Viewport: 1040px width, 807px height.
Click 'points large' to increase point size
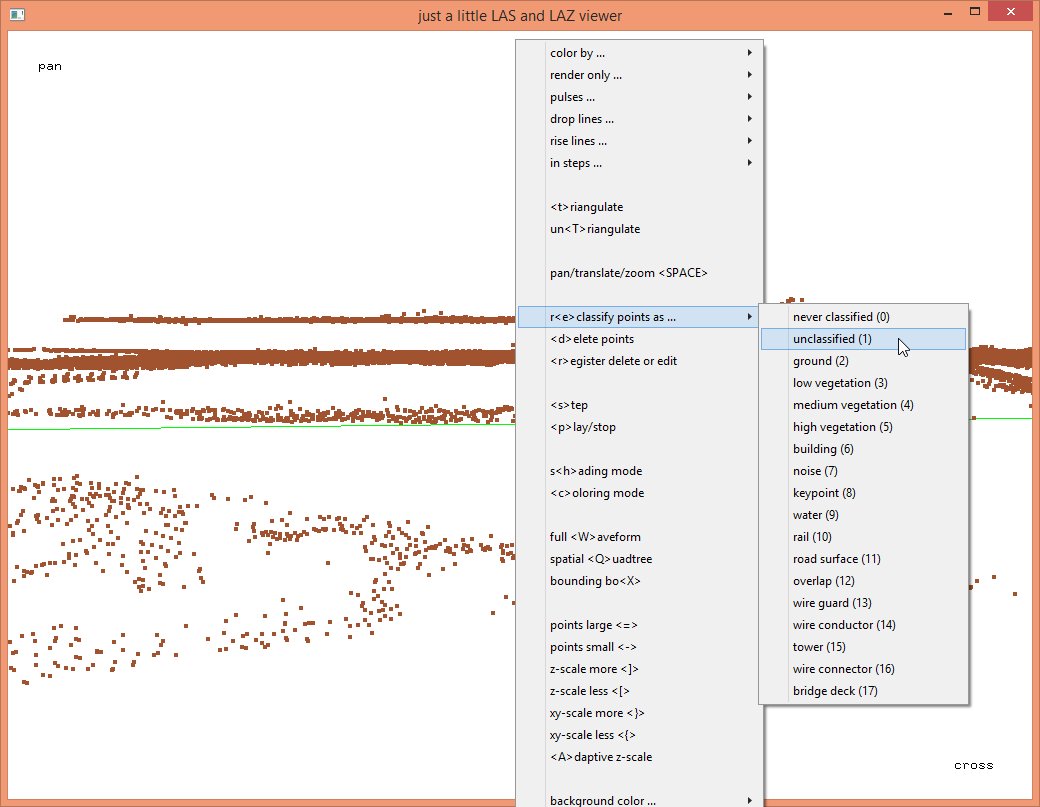593,625
